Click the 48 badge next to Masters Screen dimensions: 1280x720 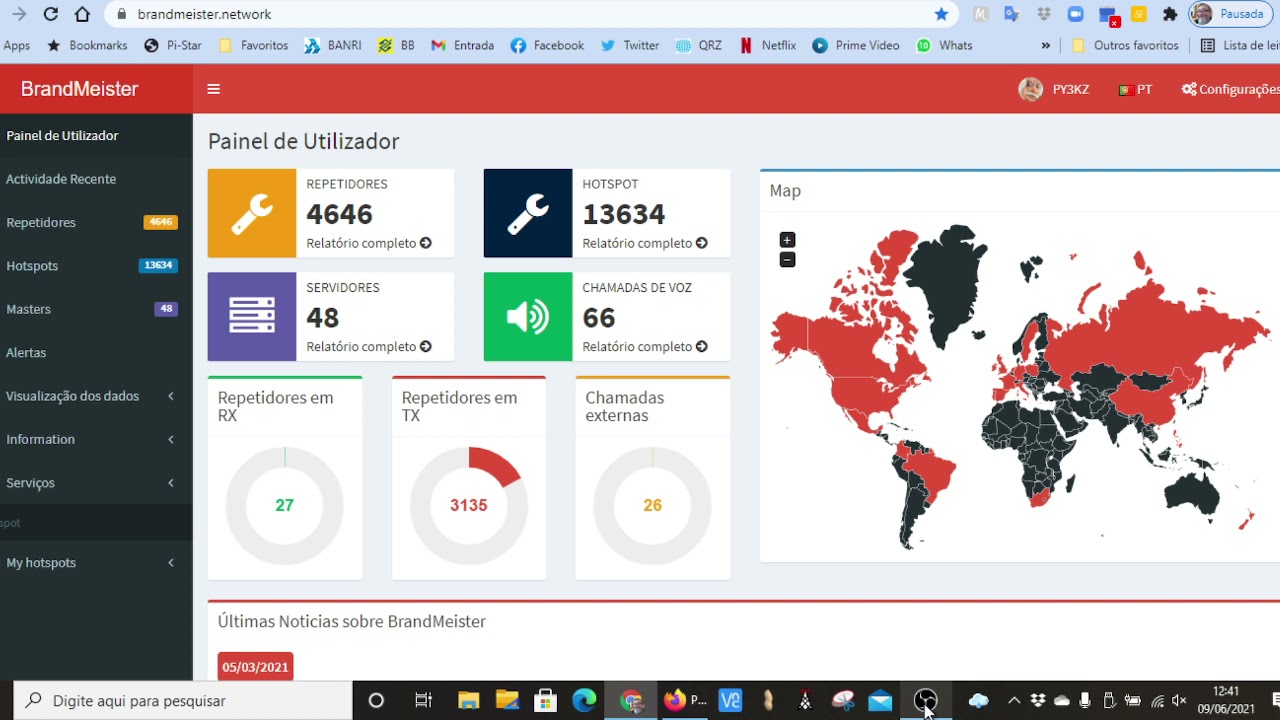tap(166, 309)
